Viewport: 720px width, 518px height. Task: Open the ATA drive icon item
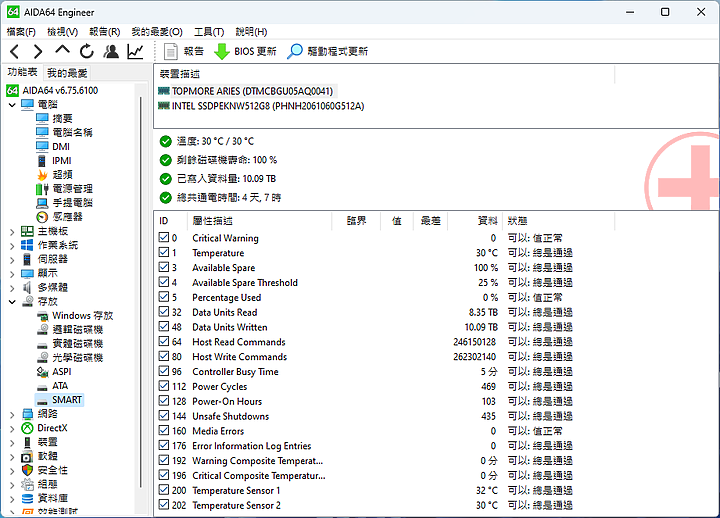click(x=43, y=387)
